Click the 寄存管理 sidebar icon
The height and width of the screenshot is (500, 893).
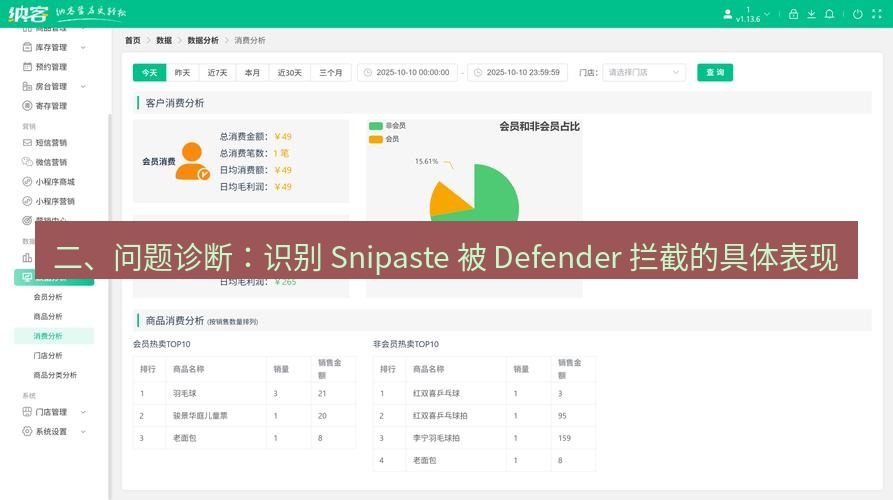click(27, 105)
